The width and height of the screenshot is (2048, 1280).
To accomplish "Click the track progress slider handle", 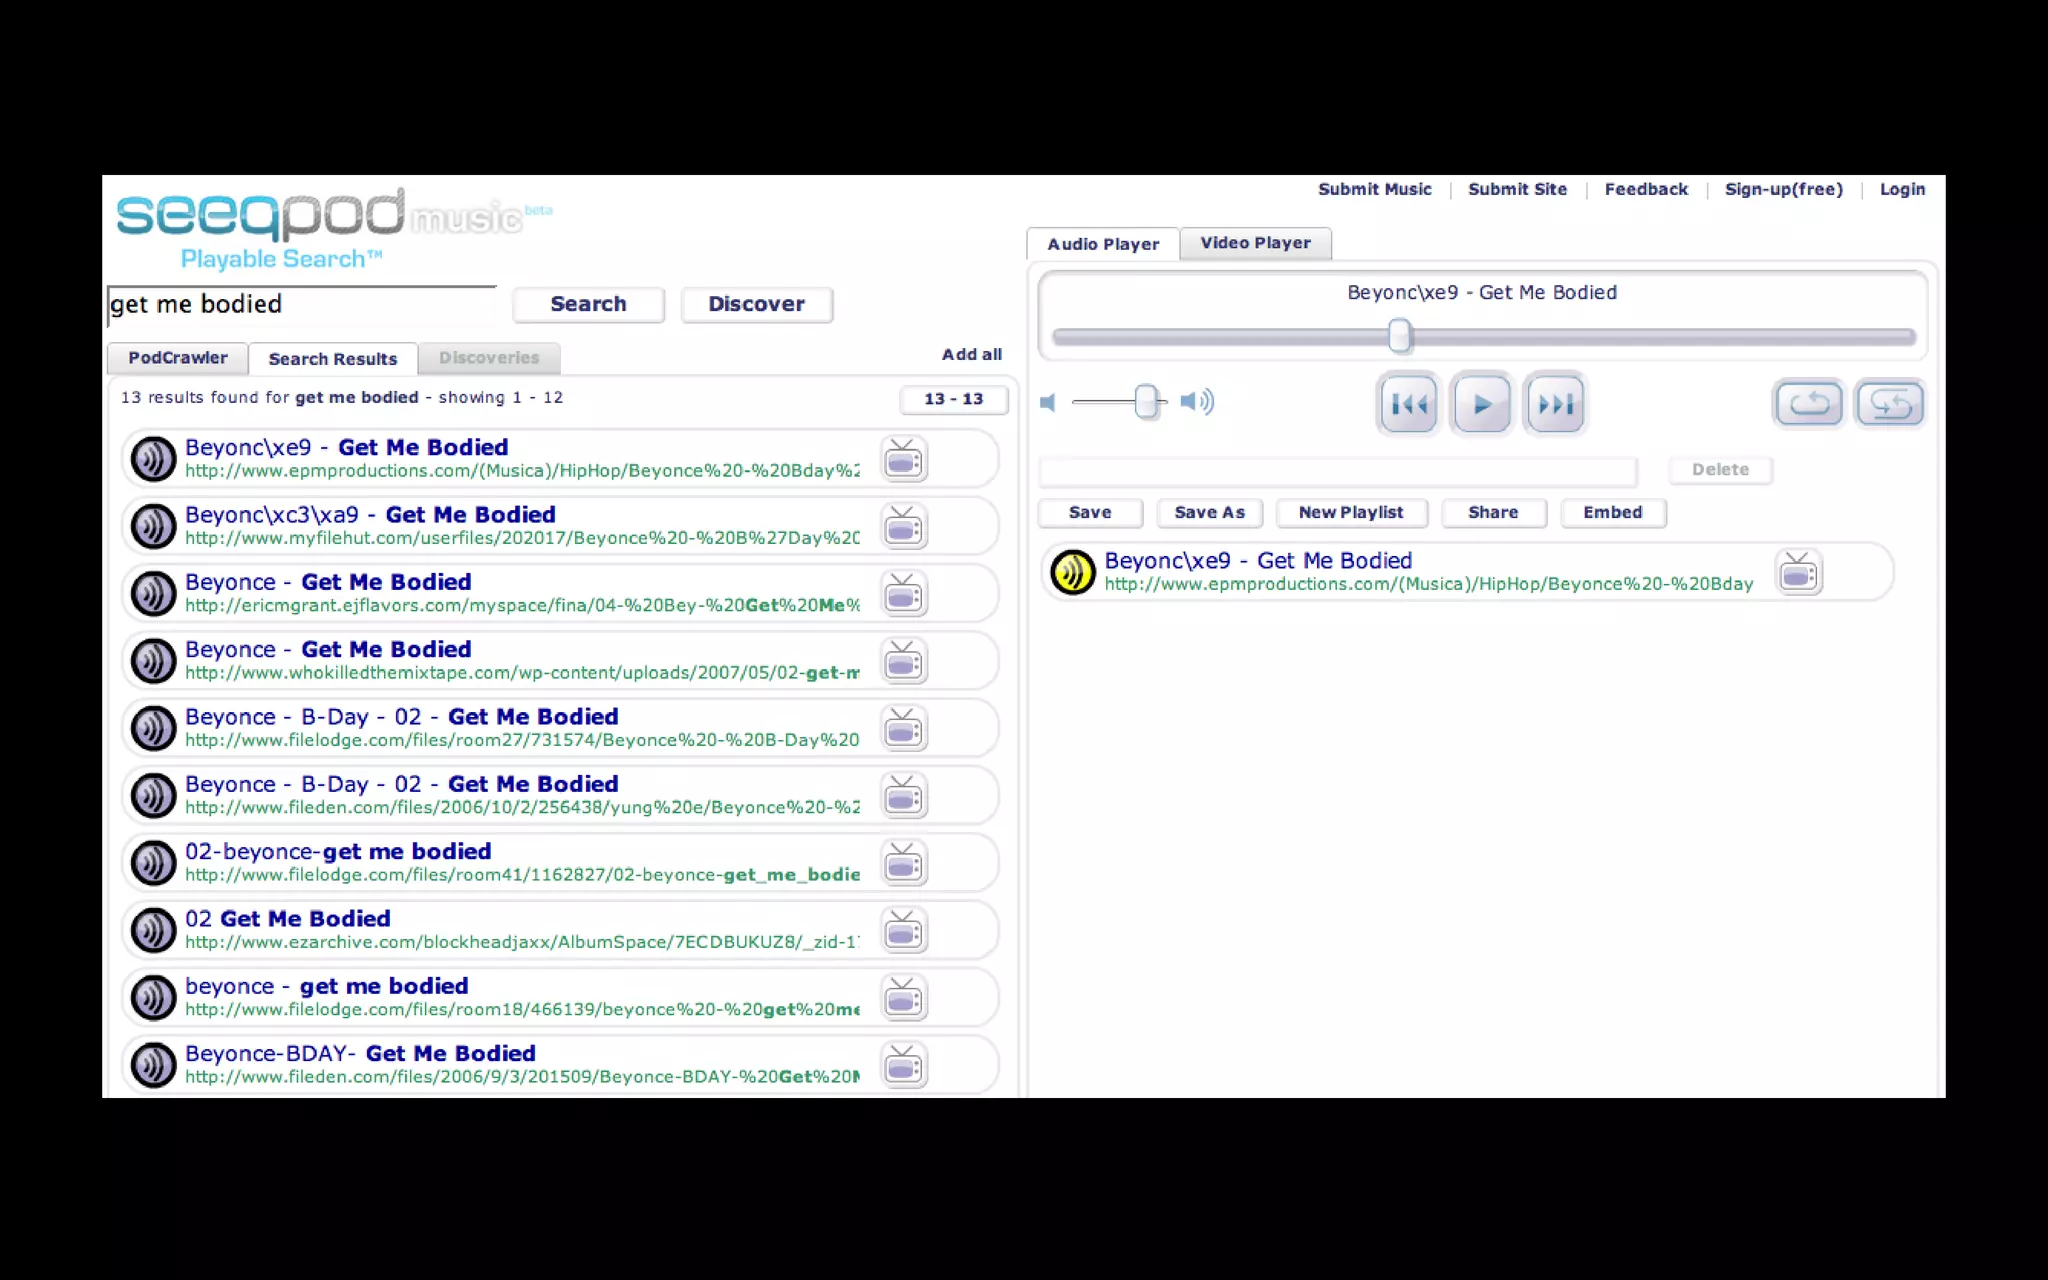I will click(x=1399, y=336).
